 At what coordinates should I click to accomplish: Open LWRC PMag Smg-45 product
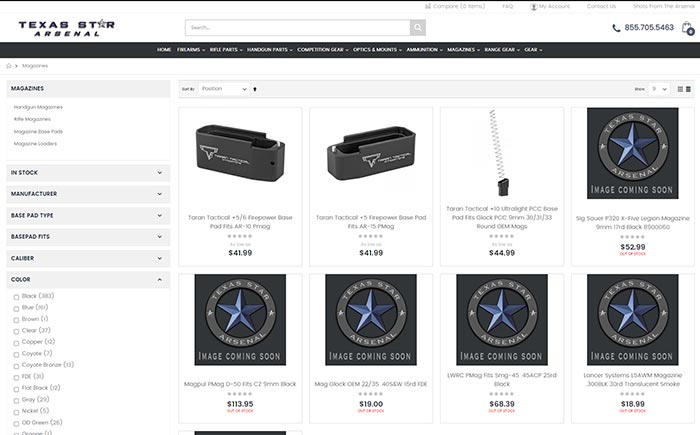pos(502,380)
